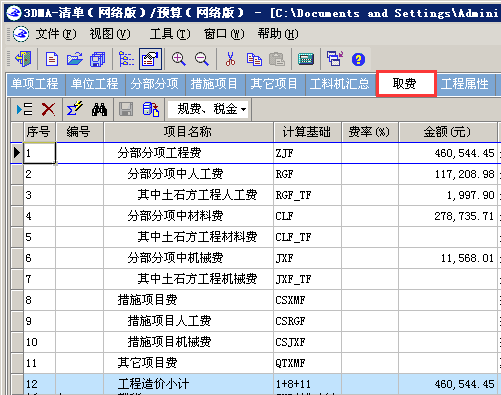
Task: Switch to the 其它项目 tab
Action: 275,84
